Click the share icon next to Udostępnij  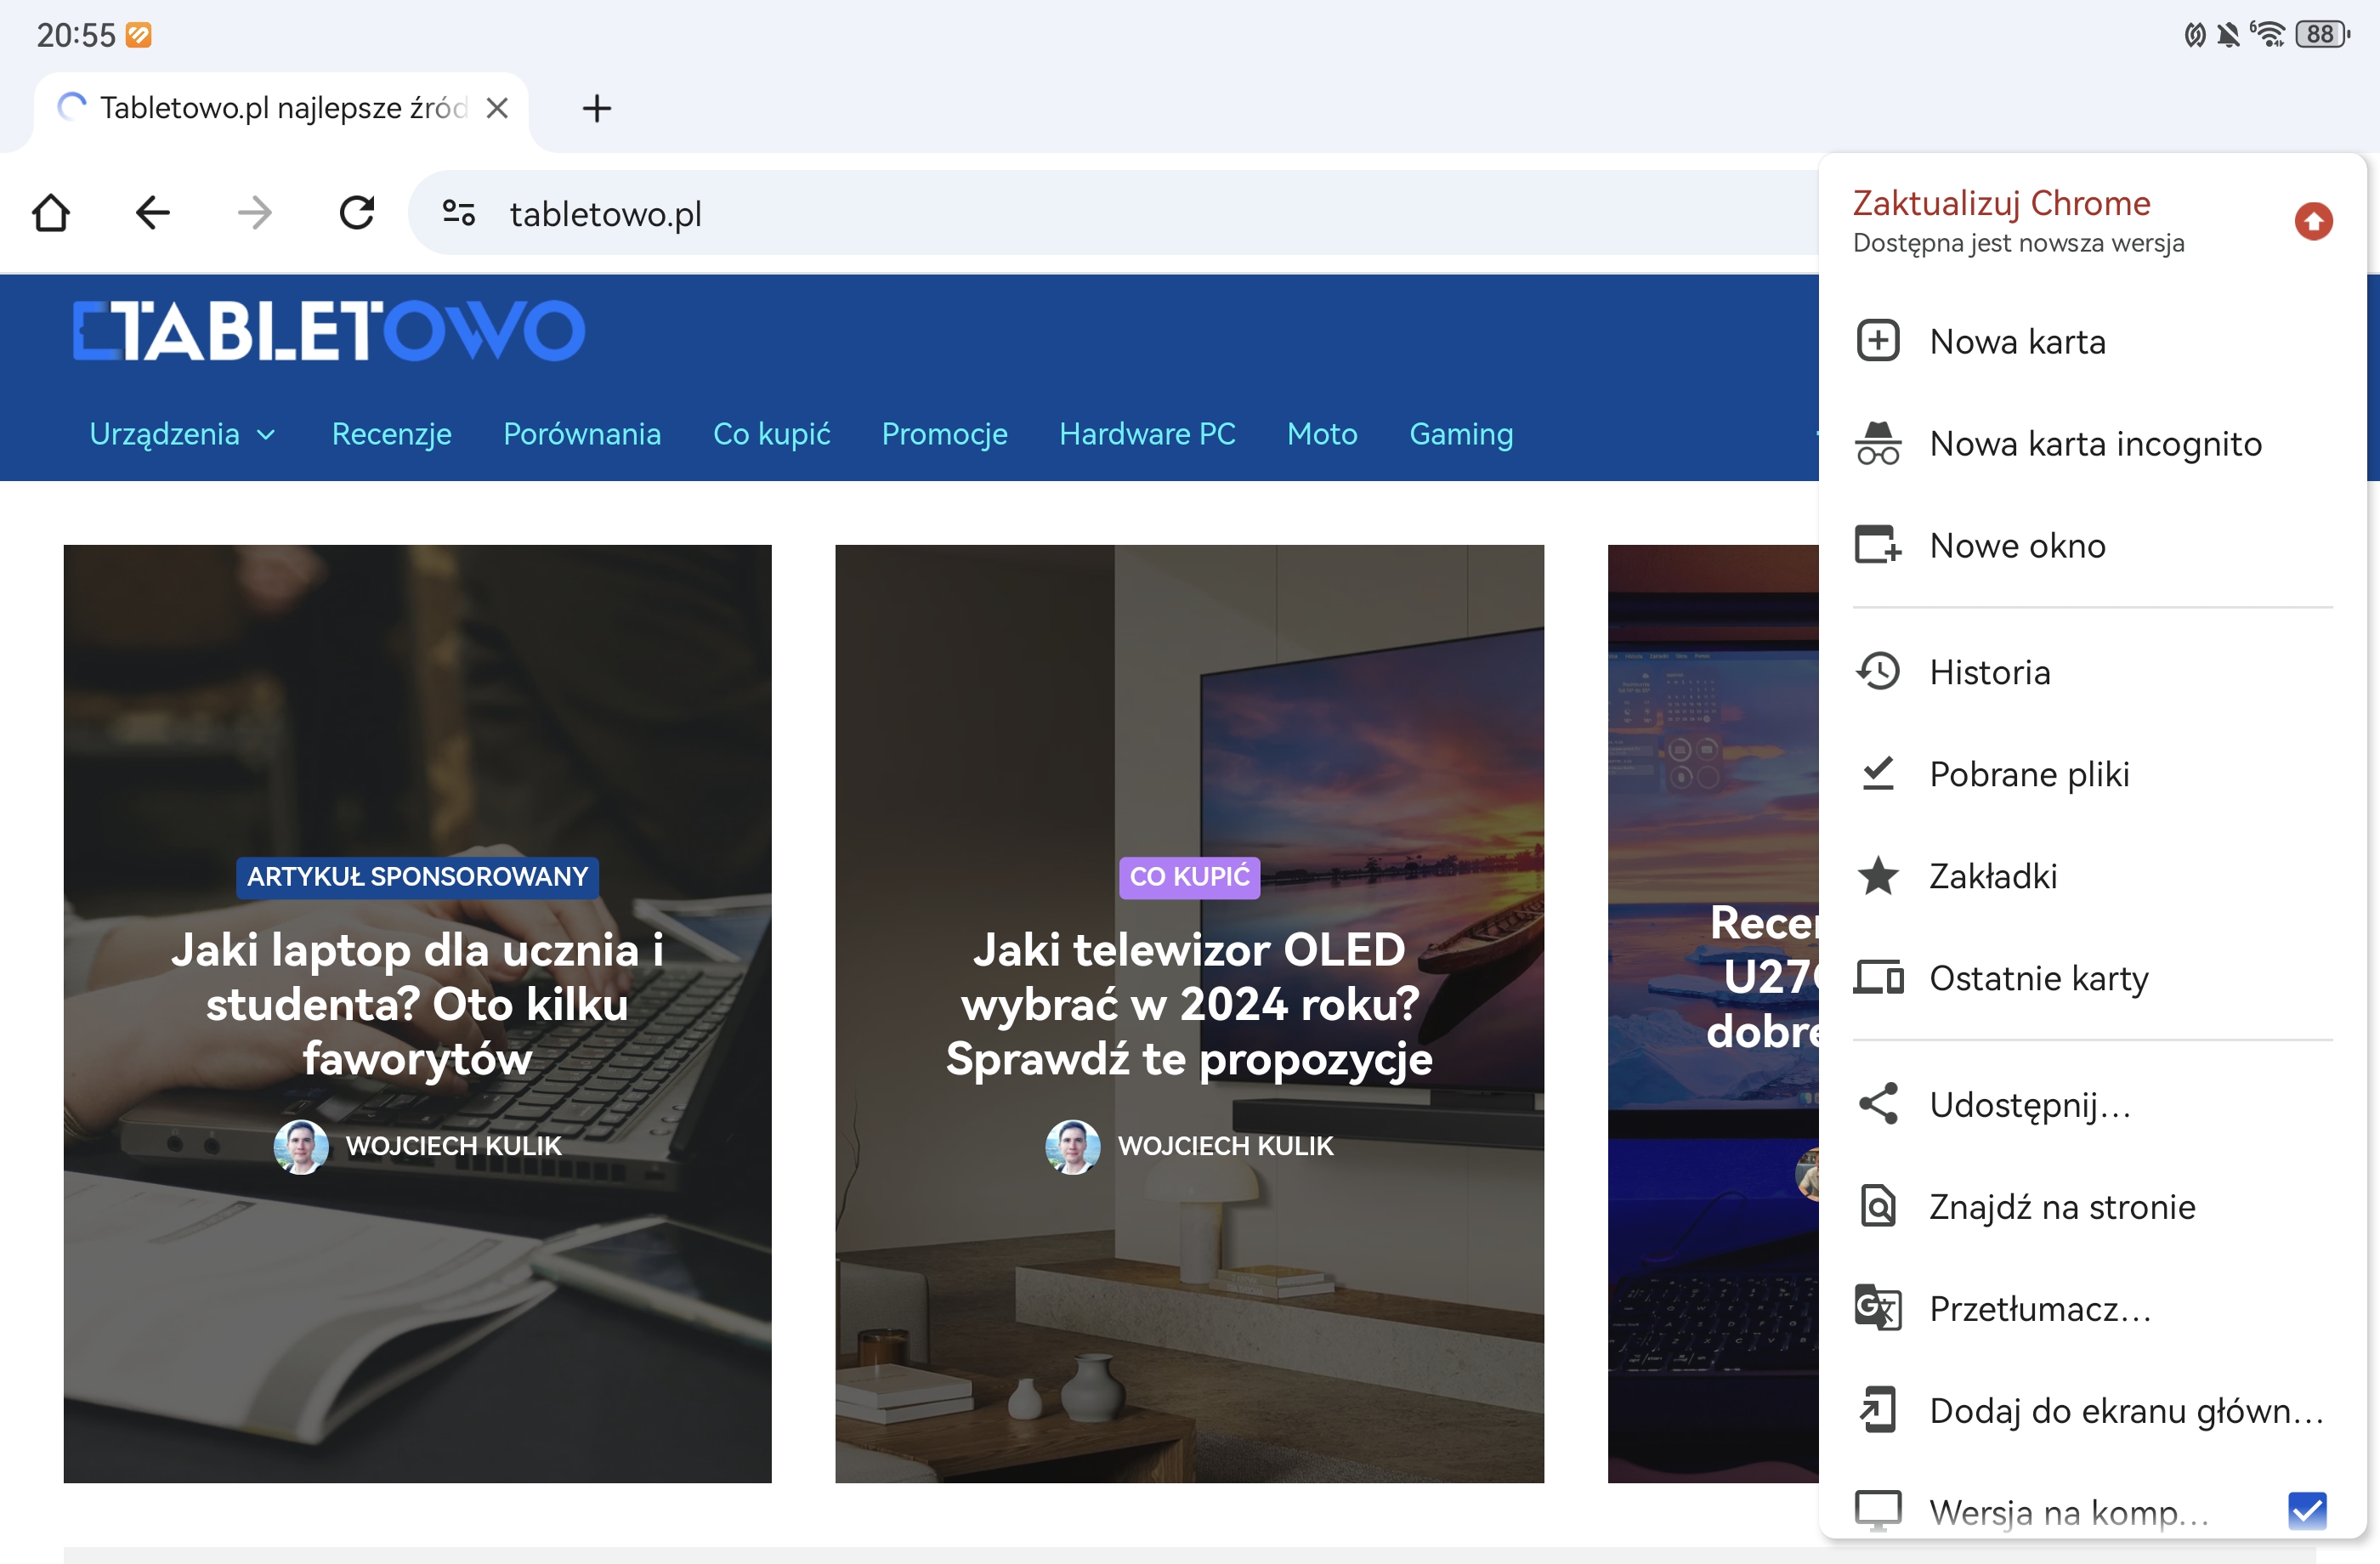(1878, 1104)
